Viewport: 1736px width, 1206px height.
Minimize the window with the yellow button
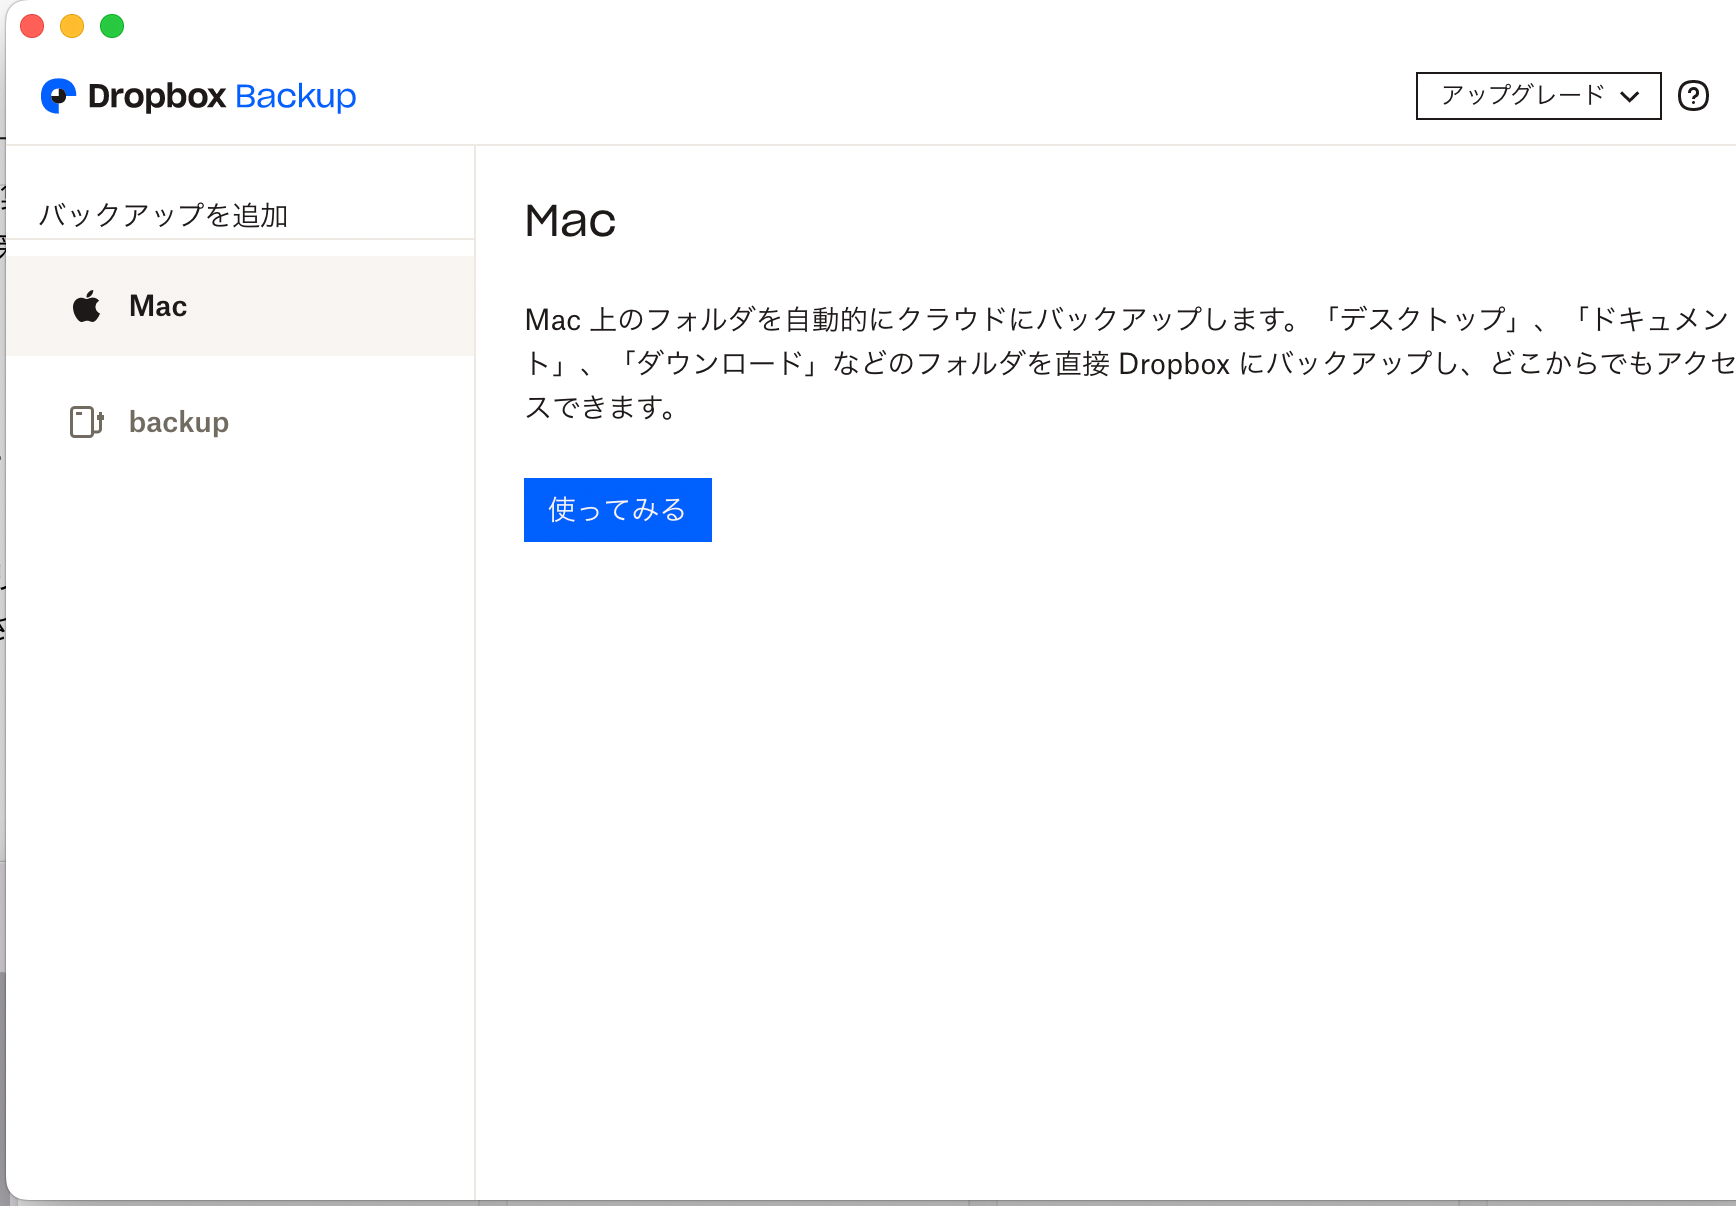coord(72,26)
